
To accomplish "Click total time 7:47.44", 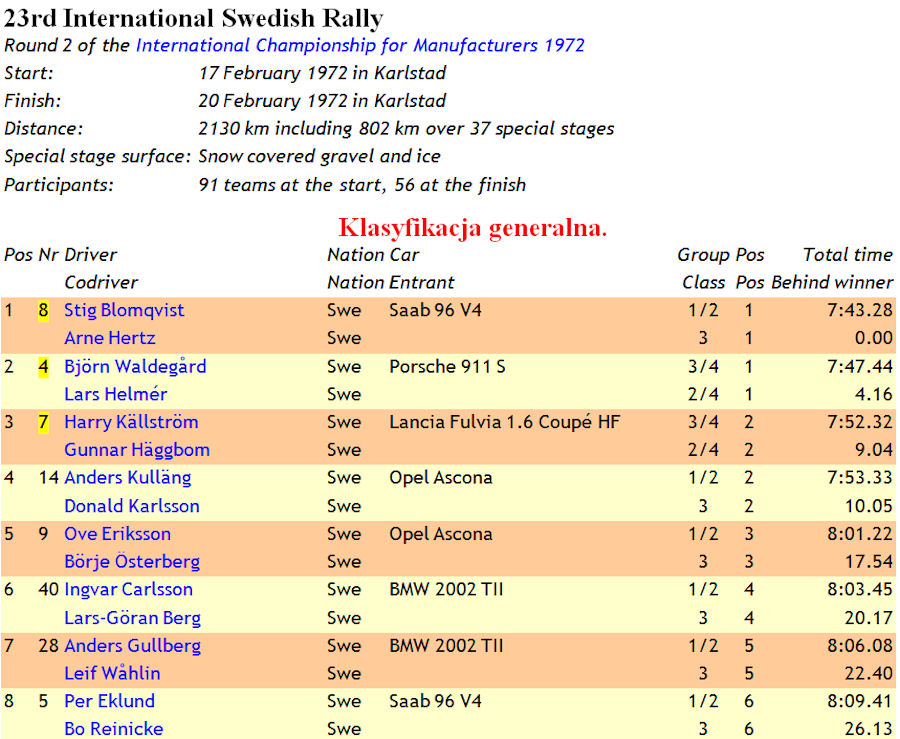I will (x=859, y=366).
